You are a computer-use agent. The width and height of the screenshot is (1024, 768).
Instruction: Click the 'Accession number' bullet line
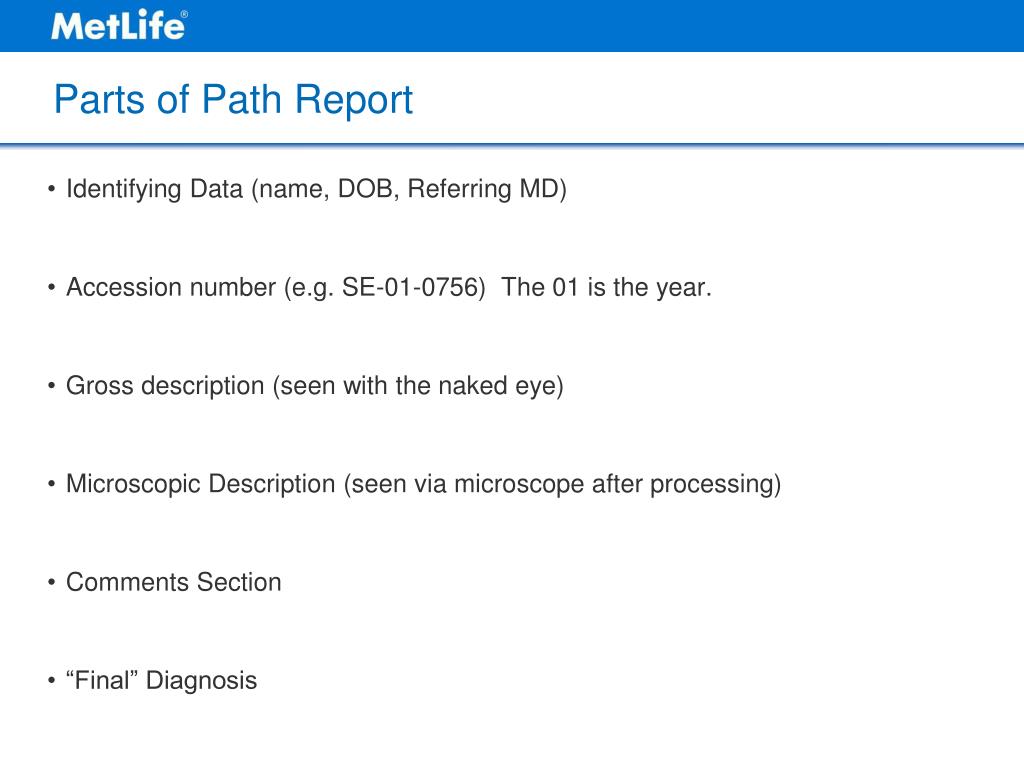click(389, 287)
